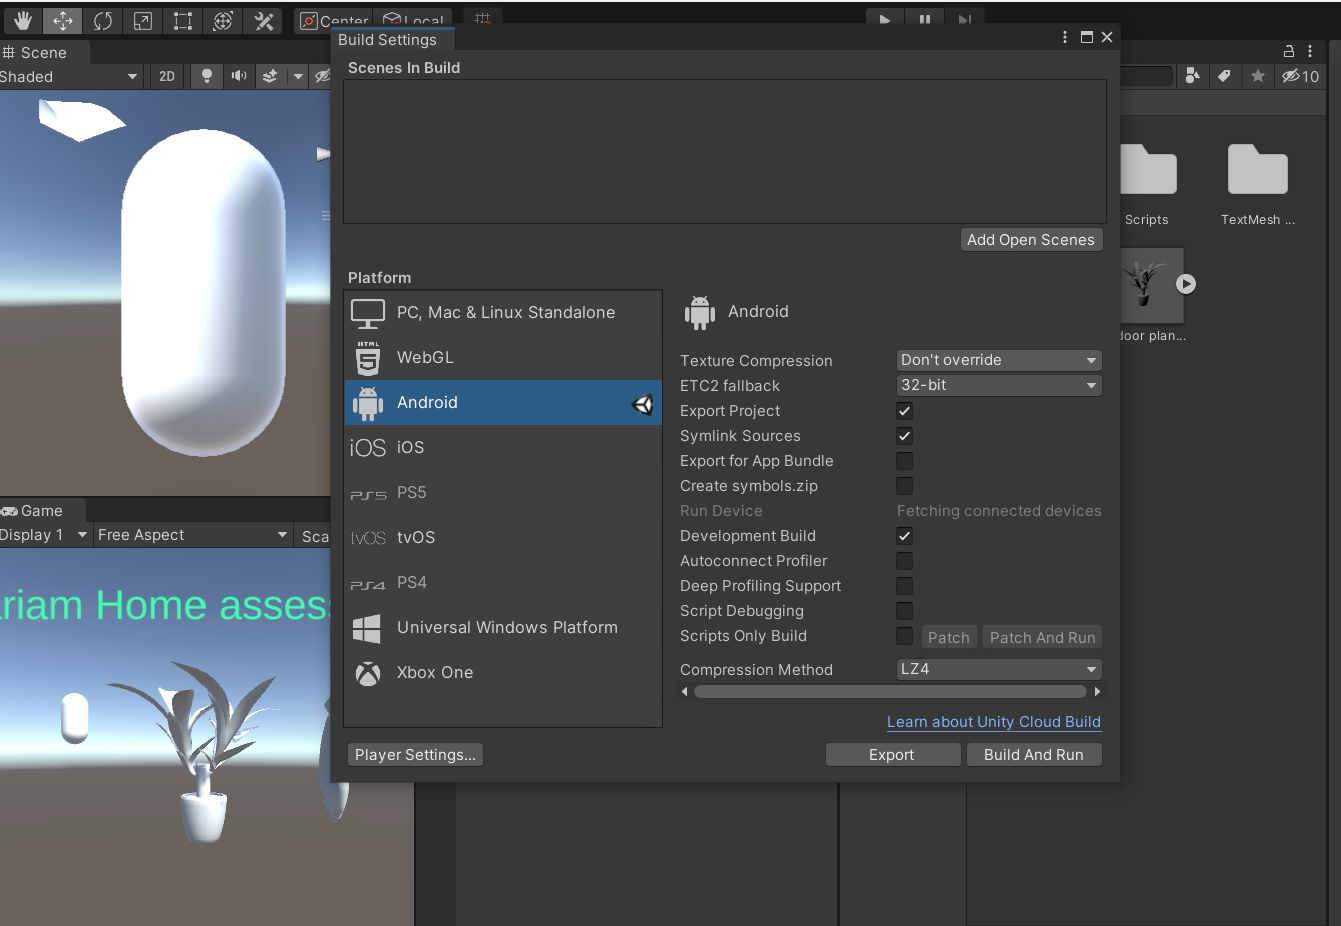Select the Rotate tool
This screenshot has width=1341, height=926.
[103, 21]
